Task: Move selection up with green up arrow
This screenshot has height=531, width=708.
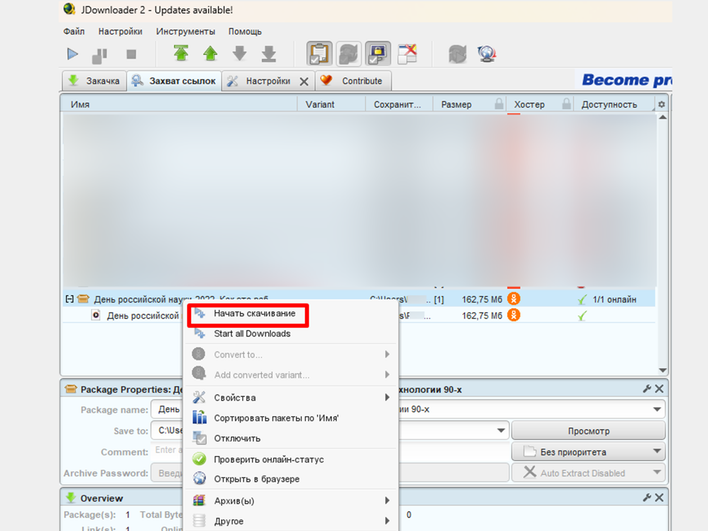Action: [x=210, y=53]
